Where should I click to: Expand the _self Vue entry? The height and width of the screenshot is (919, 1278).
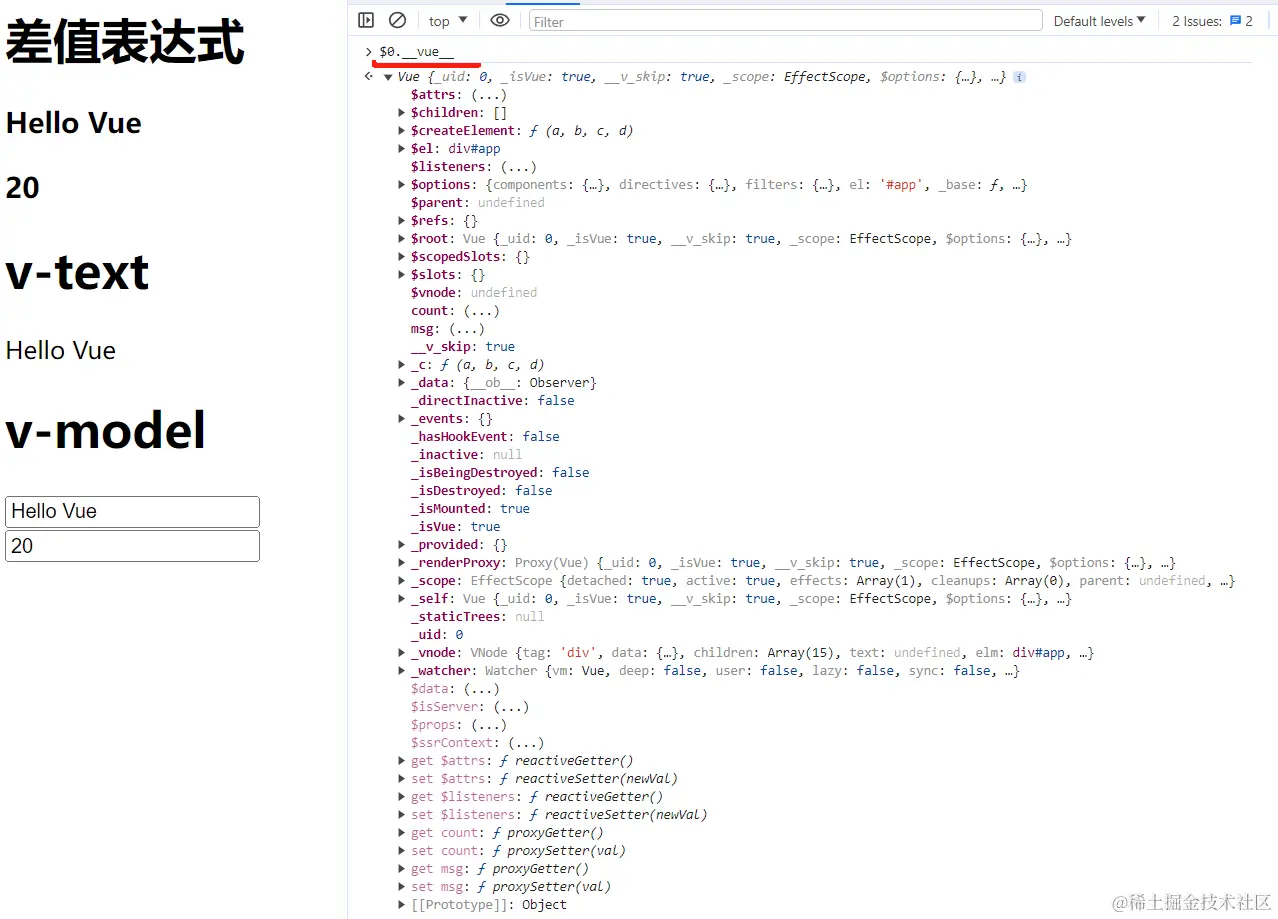click(402, 599)
